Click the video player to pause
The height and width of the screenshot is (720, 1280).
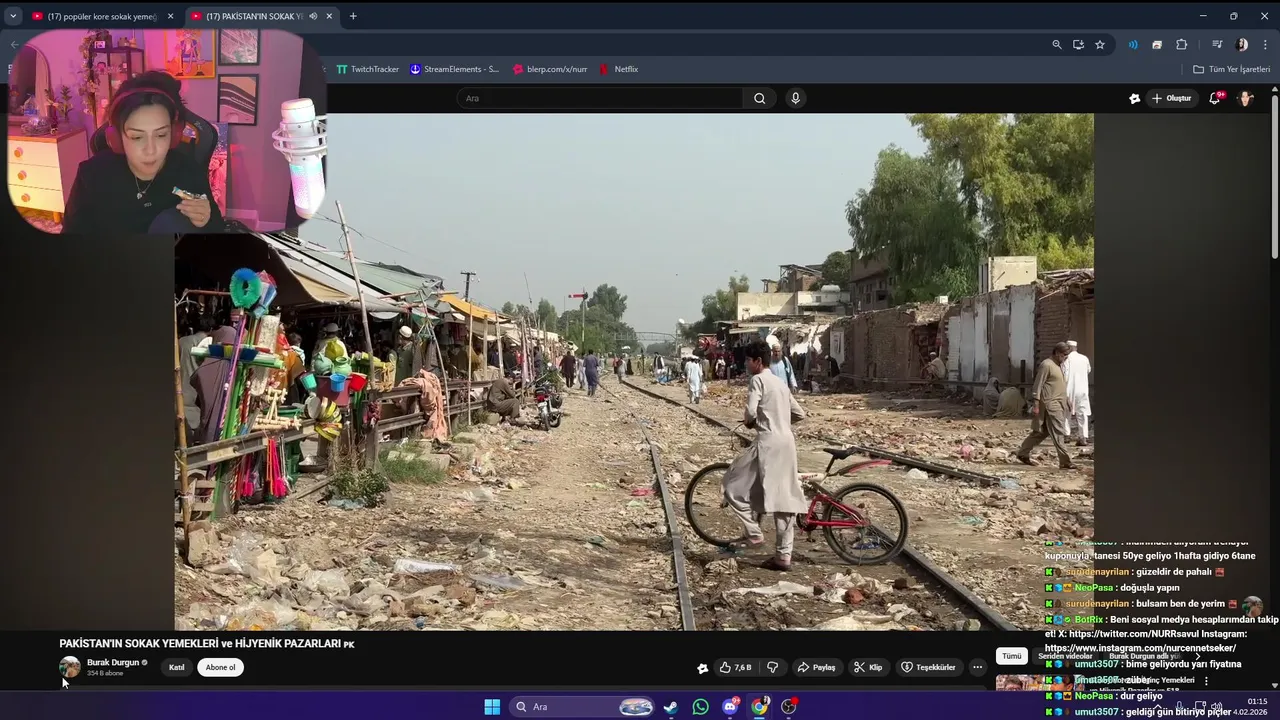[x=634, y=371]
